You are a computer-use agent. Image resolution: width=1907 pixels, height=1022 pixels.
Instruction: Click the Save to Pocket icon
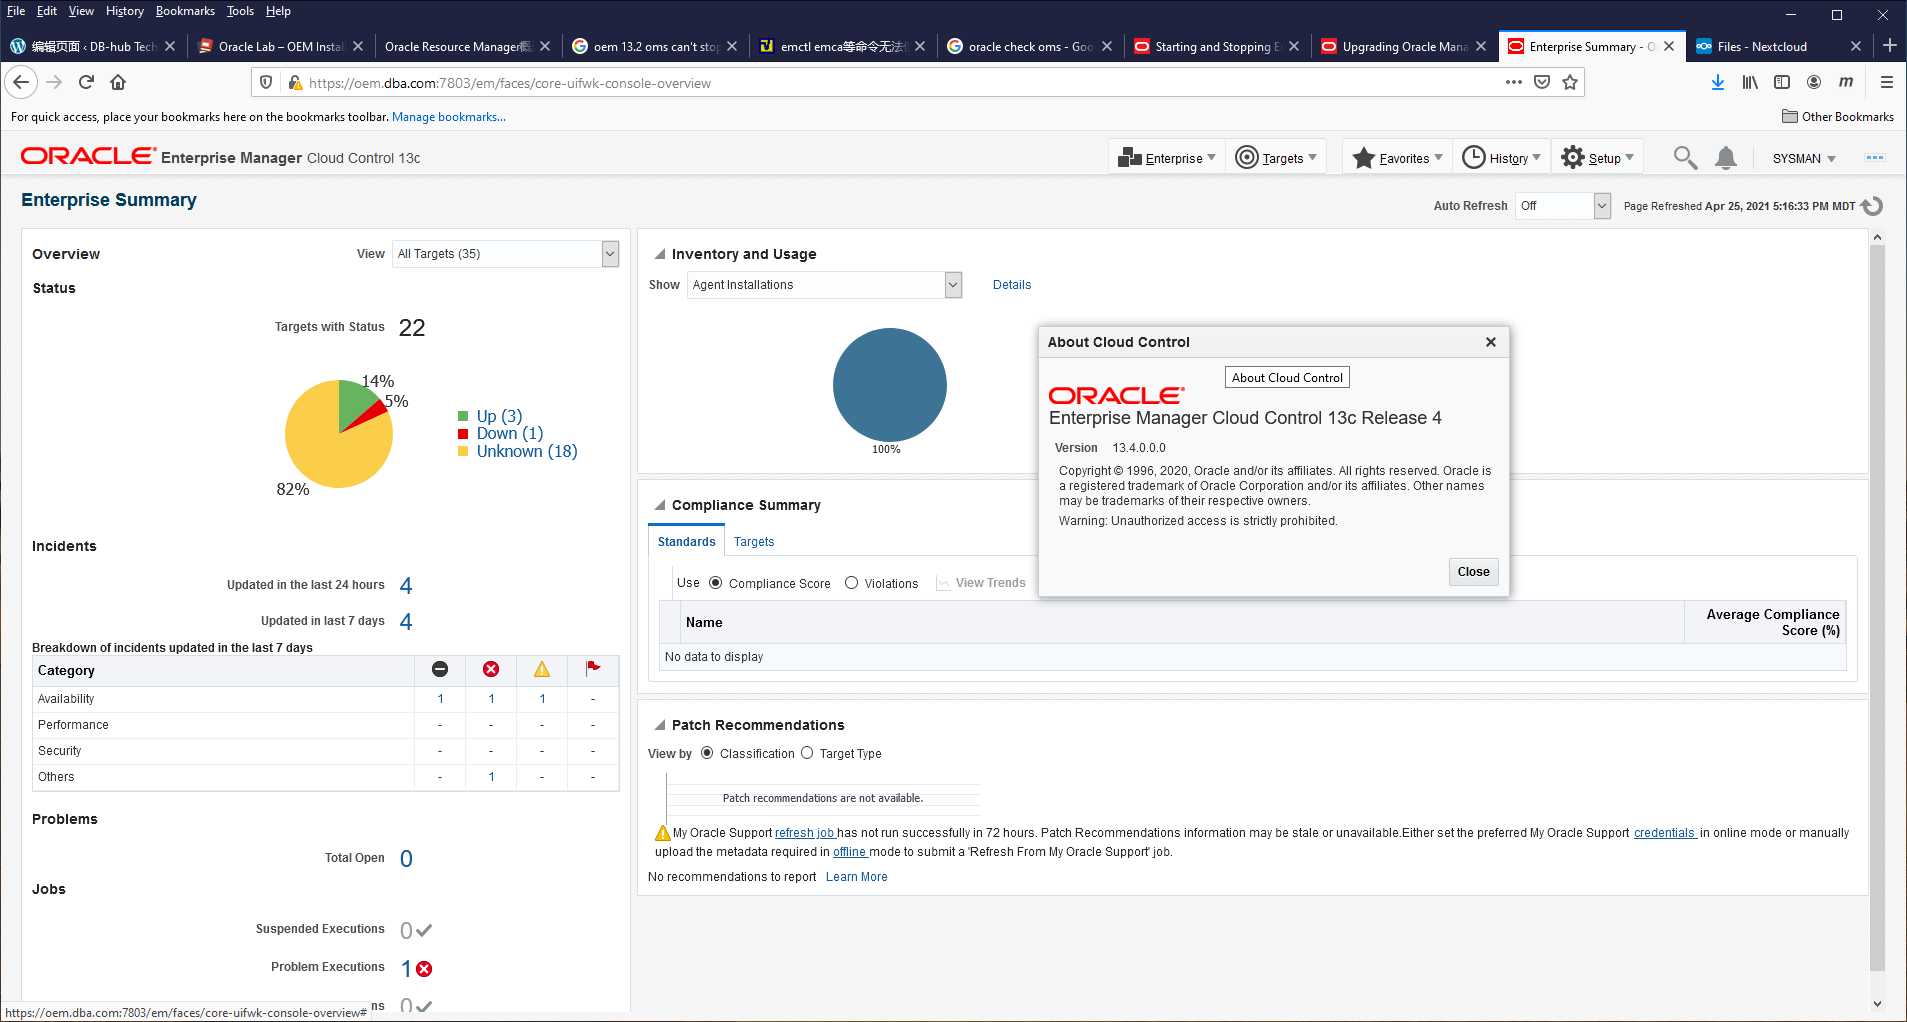click(x=1542, y=82)
